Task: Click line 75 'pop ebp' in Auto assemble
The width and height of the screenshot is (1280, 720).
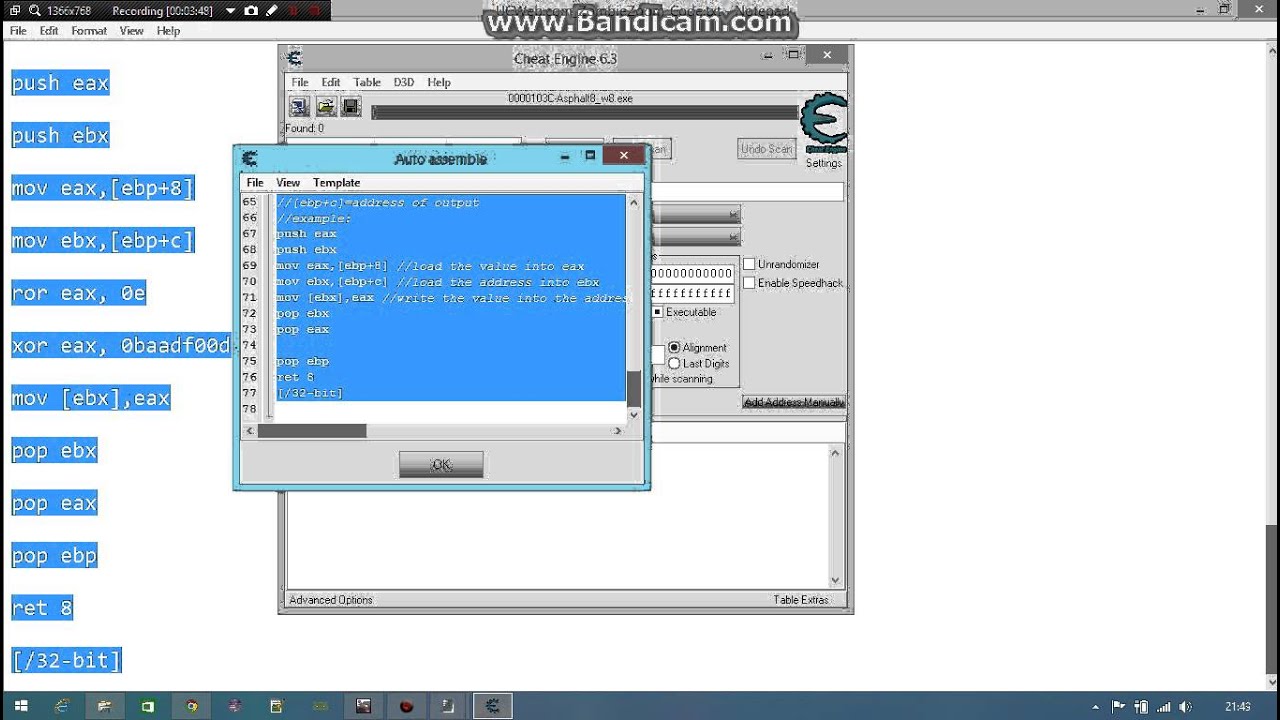Action: [x=303, y=361]
